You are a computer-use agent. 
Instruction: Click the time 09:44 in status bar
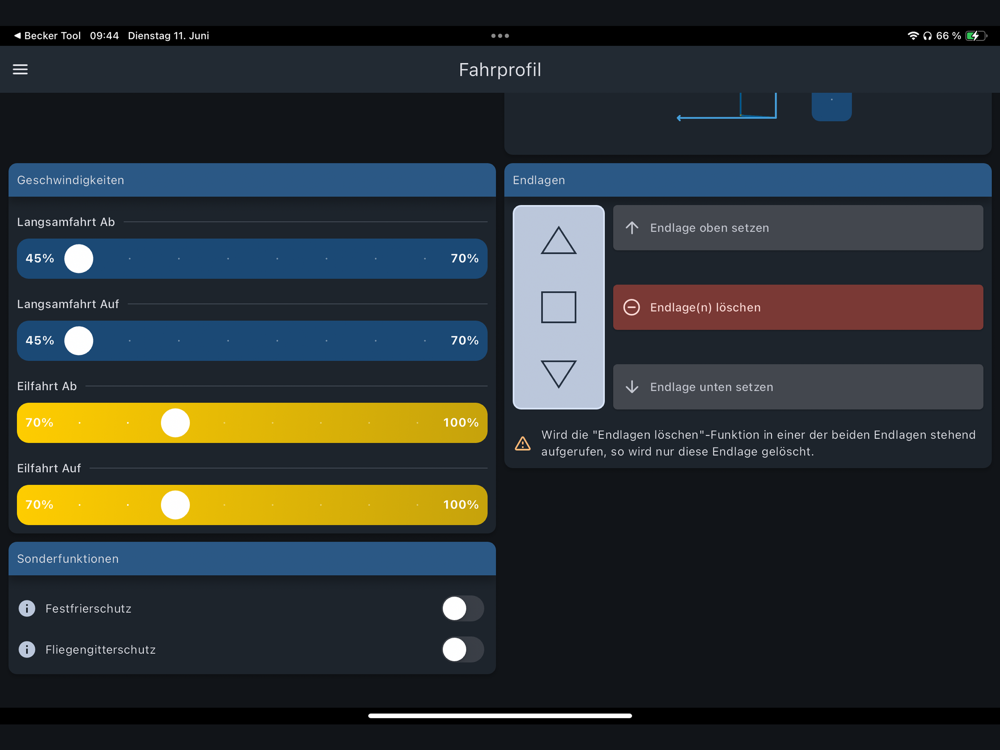(104, 36)
